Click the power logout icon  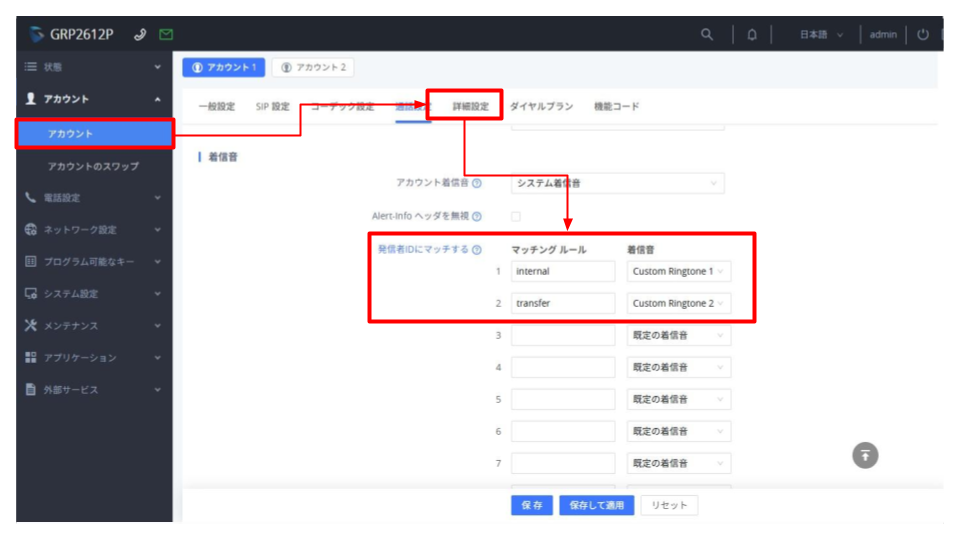pyautogui.click(x=923, y=34)
